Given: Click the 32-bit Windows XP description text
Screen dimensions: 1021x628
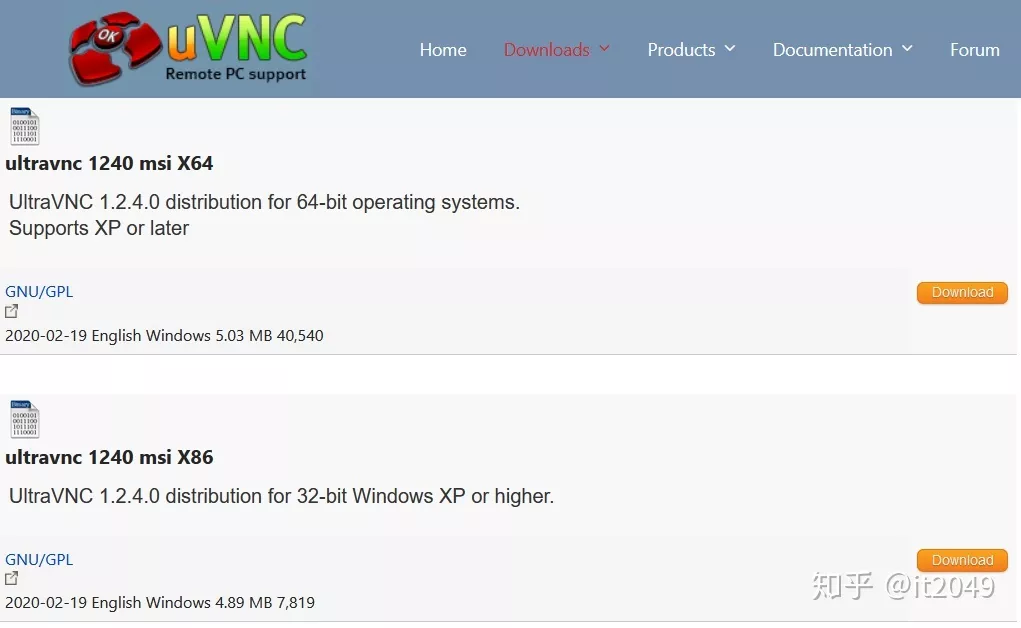Looking at the screenshot, I should coord(281,496).
